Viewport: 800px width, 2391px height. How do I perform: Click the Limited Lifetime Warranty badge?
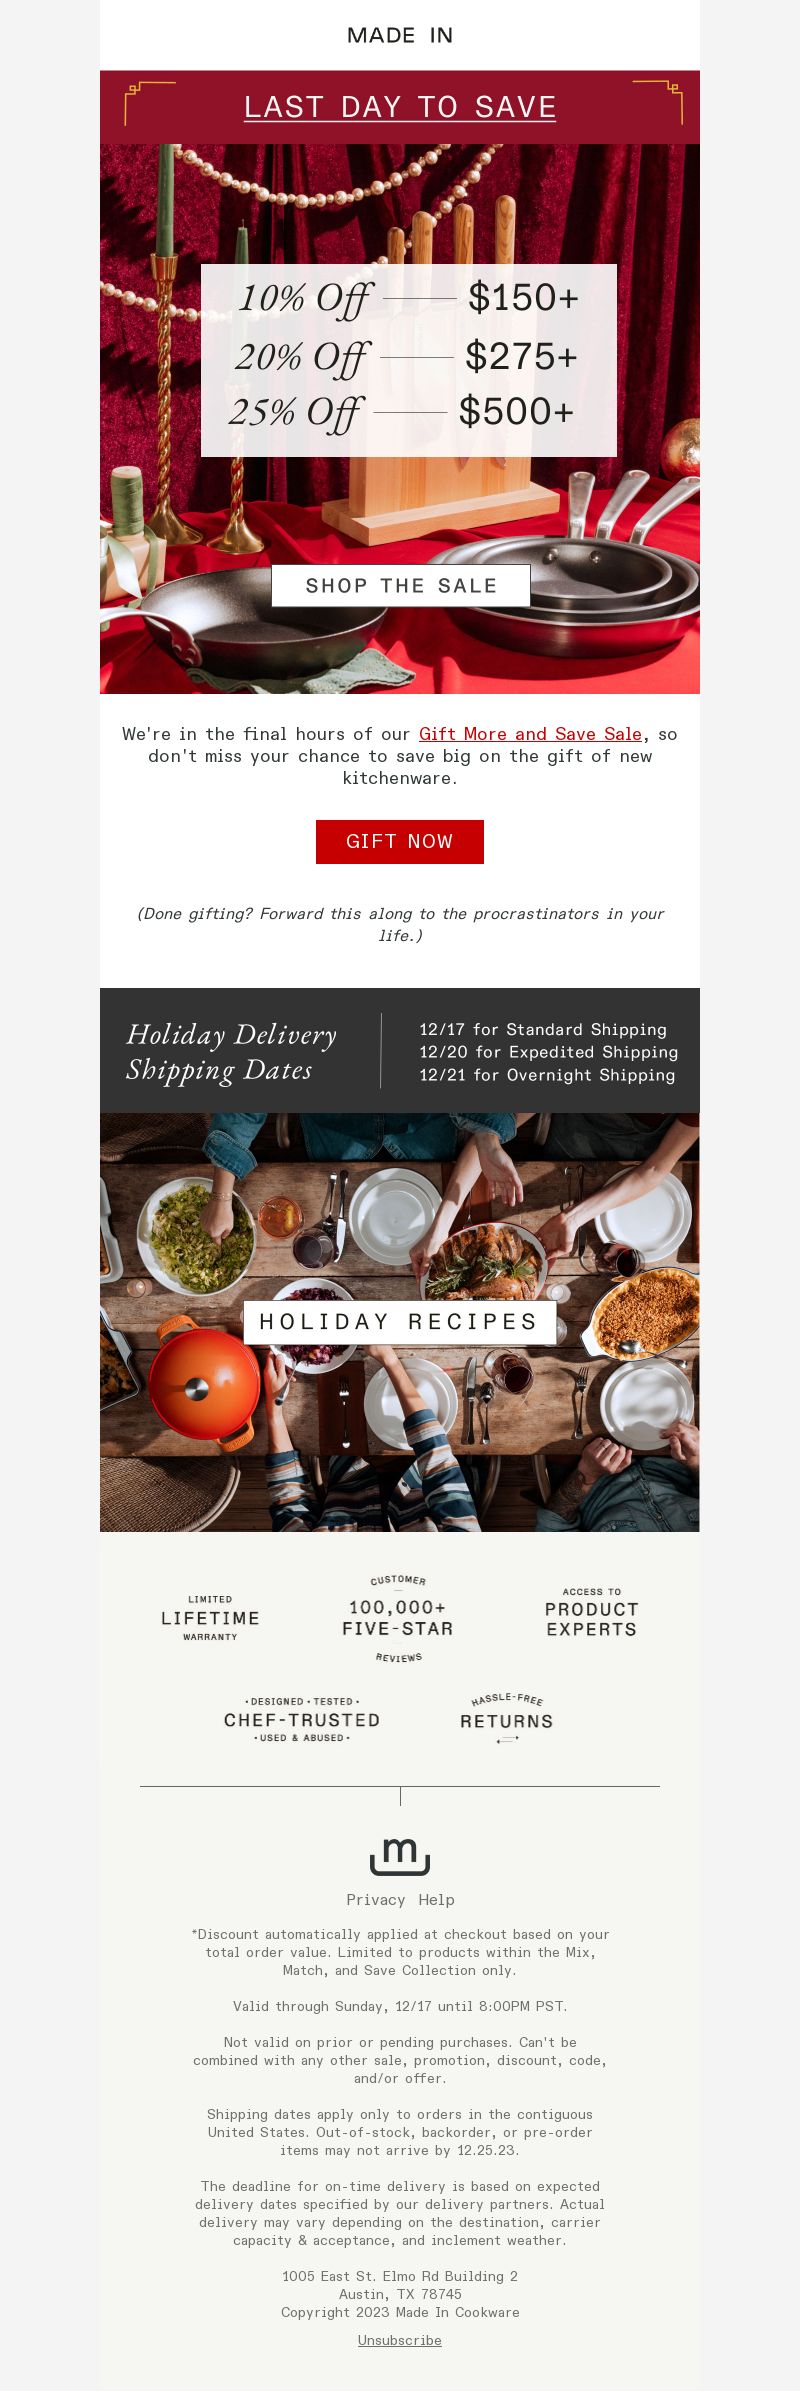click(210, 1618)
